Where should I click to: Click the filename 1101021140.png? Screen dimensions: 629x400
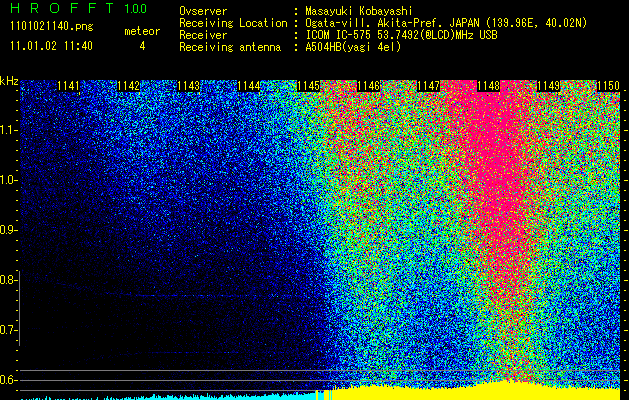[x=52, y=27]
